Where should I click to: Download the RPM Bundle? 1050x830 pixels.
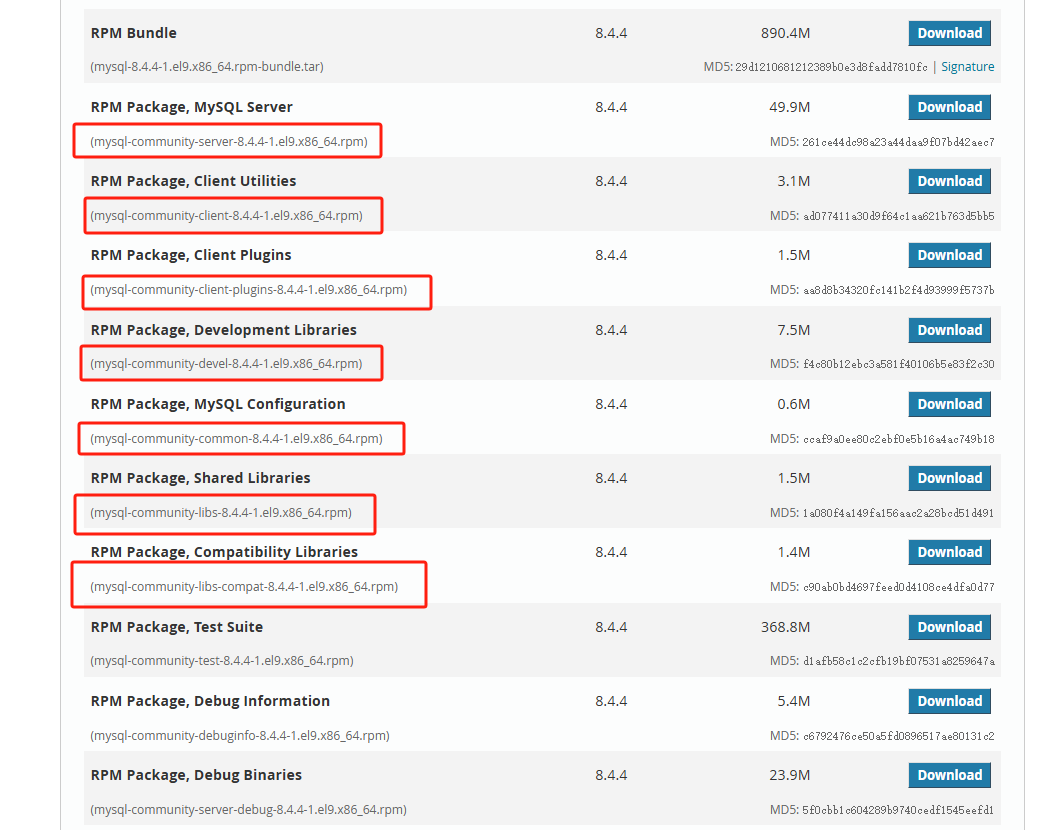click(x=950, y=33)
